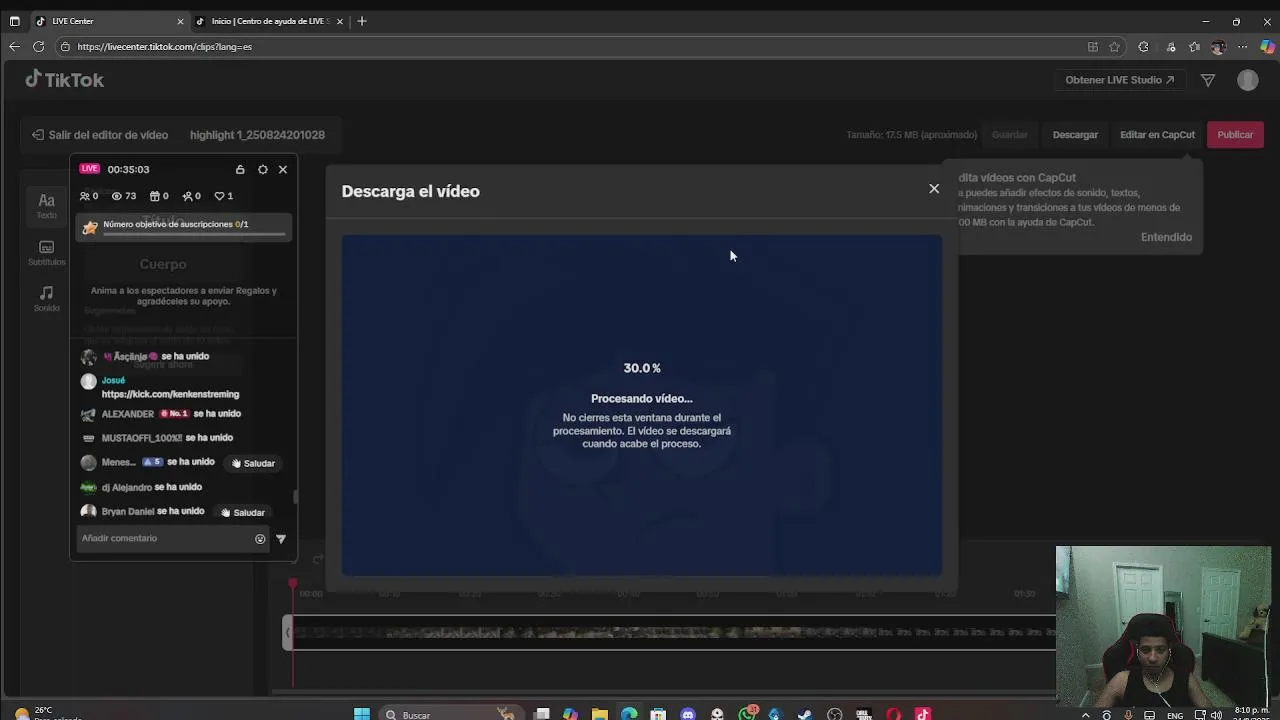1280x720 pixels.
Task: Click the ENG language indicator in tray
Action: (1175, 715)
